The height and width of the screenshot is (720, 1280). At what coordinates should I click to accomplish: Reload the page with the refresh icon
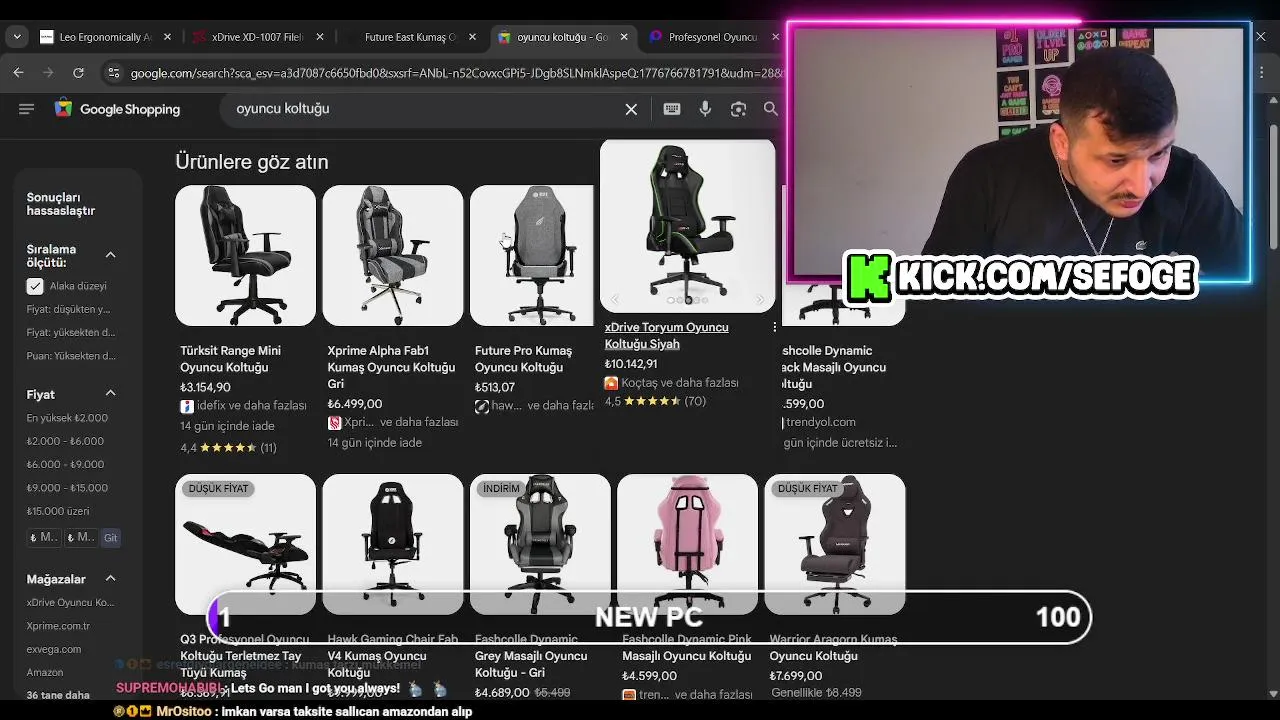(78, 72)
